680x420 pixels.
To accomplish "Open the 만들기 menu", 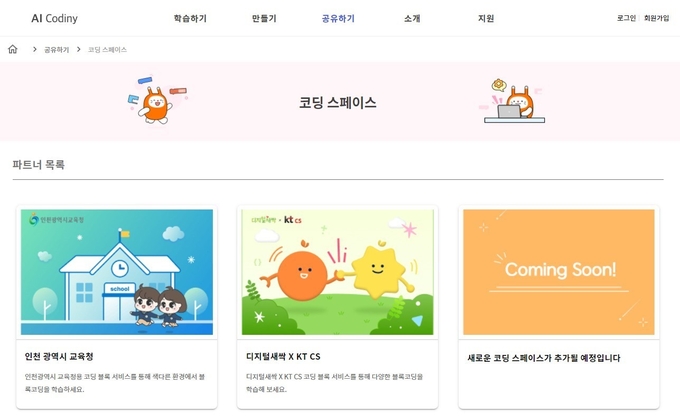I will [x=264, y=18].
